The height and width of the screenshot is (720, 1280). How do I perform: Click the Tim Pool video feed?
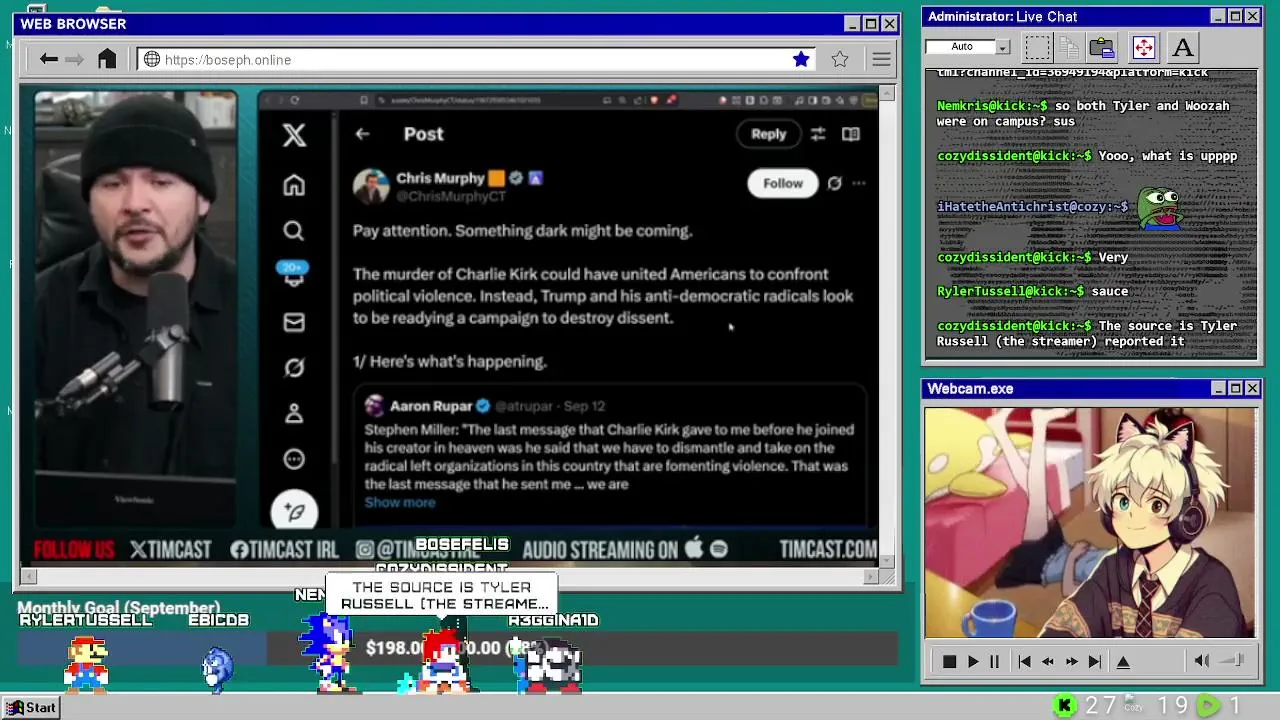coord(136,310)
